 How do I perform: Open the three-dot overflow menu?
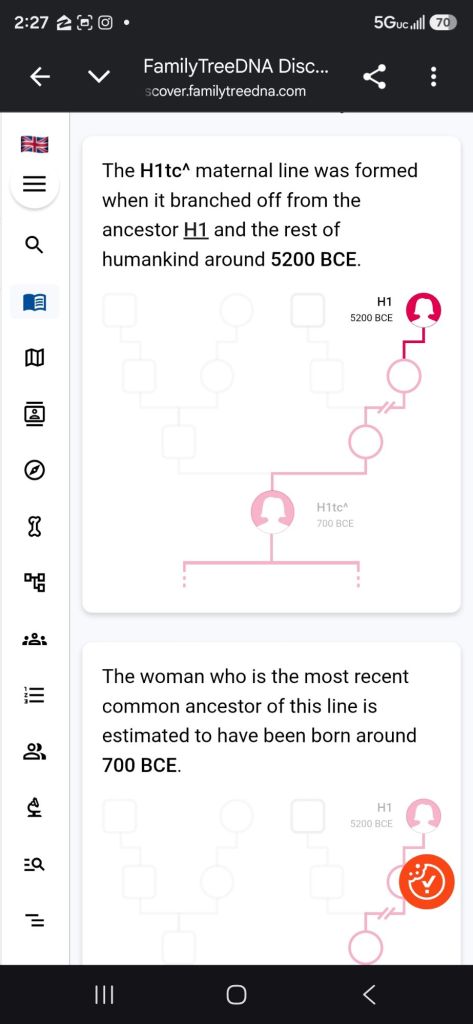pos(433,78)
